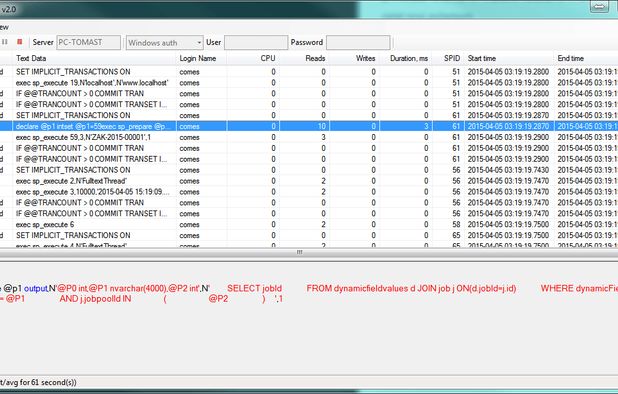Pause the trace with the pause icon

(5, 42)
